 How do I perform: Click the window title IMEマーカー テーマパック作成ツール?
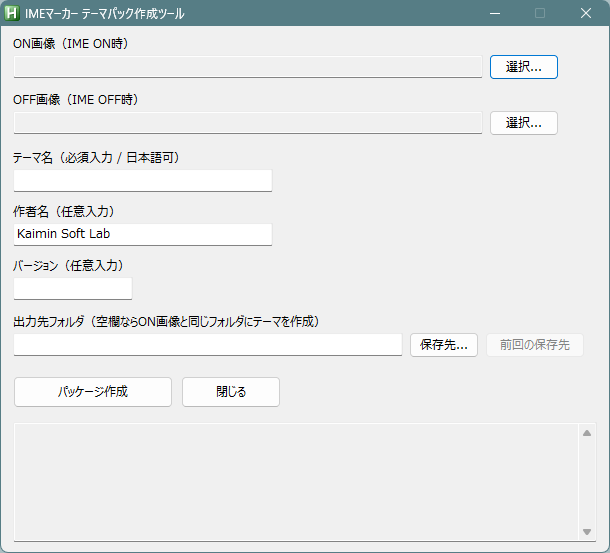pos(105,14)
